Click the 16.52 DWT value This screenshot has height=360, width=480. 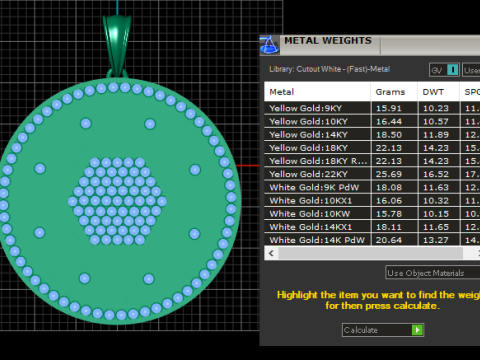pos(436,174)
